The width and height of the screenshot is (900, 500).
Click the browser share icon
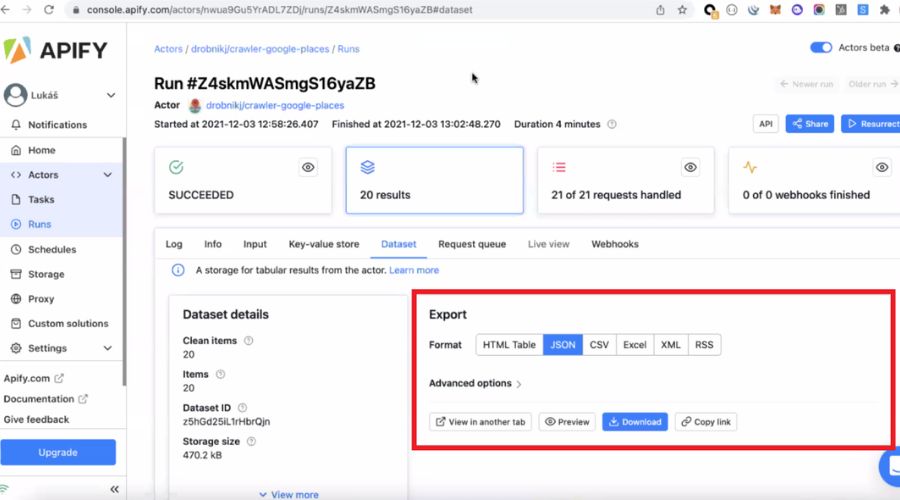660,10
